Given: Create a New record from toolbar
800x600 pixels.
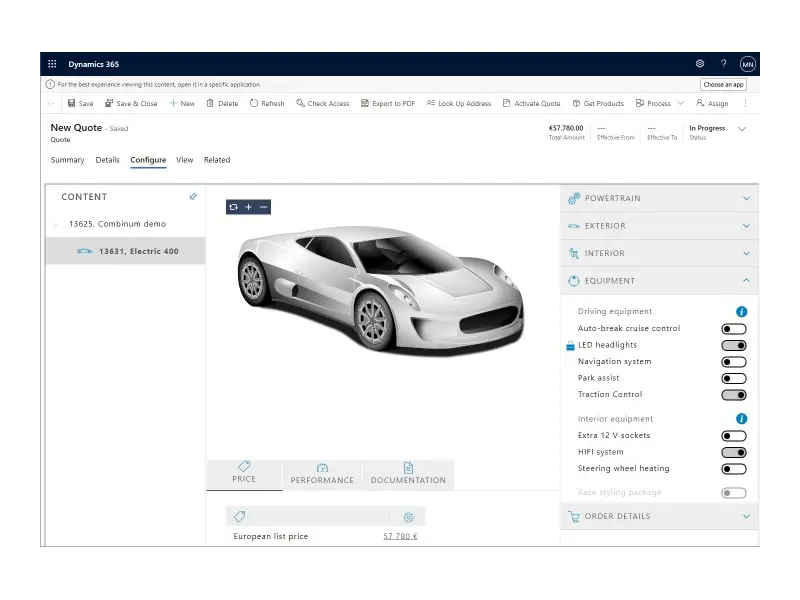Looking at the screenshot, I should click(182, 103).
